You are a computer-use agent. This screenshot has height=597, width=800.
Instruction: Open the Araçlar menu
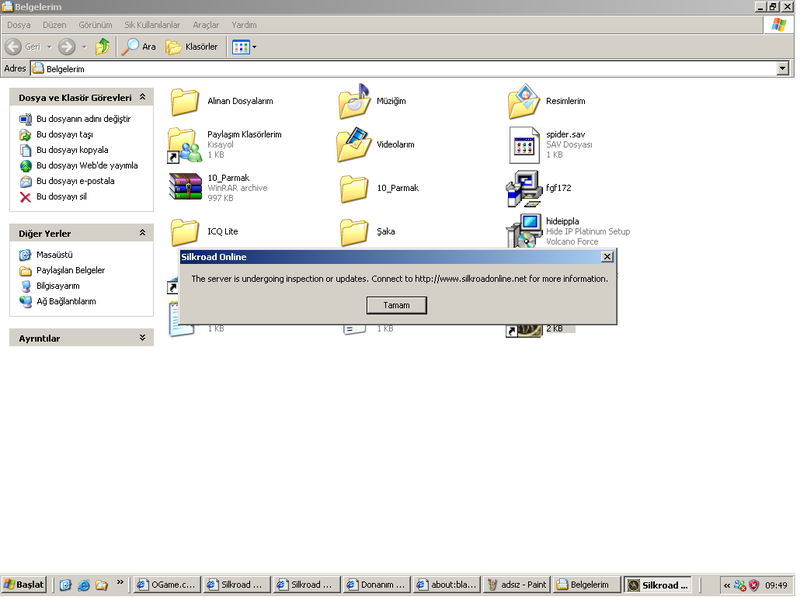205,24
